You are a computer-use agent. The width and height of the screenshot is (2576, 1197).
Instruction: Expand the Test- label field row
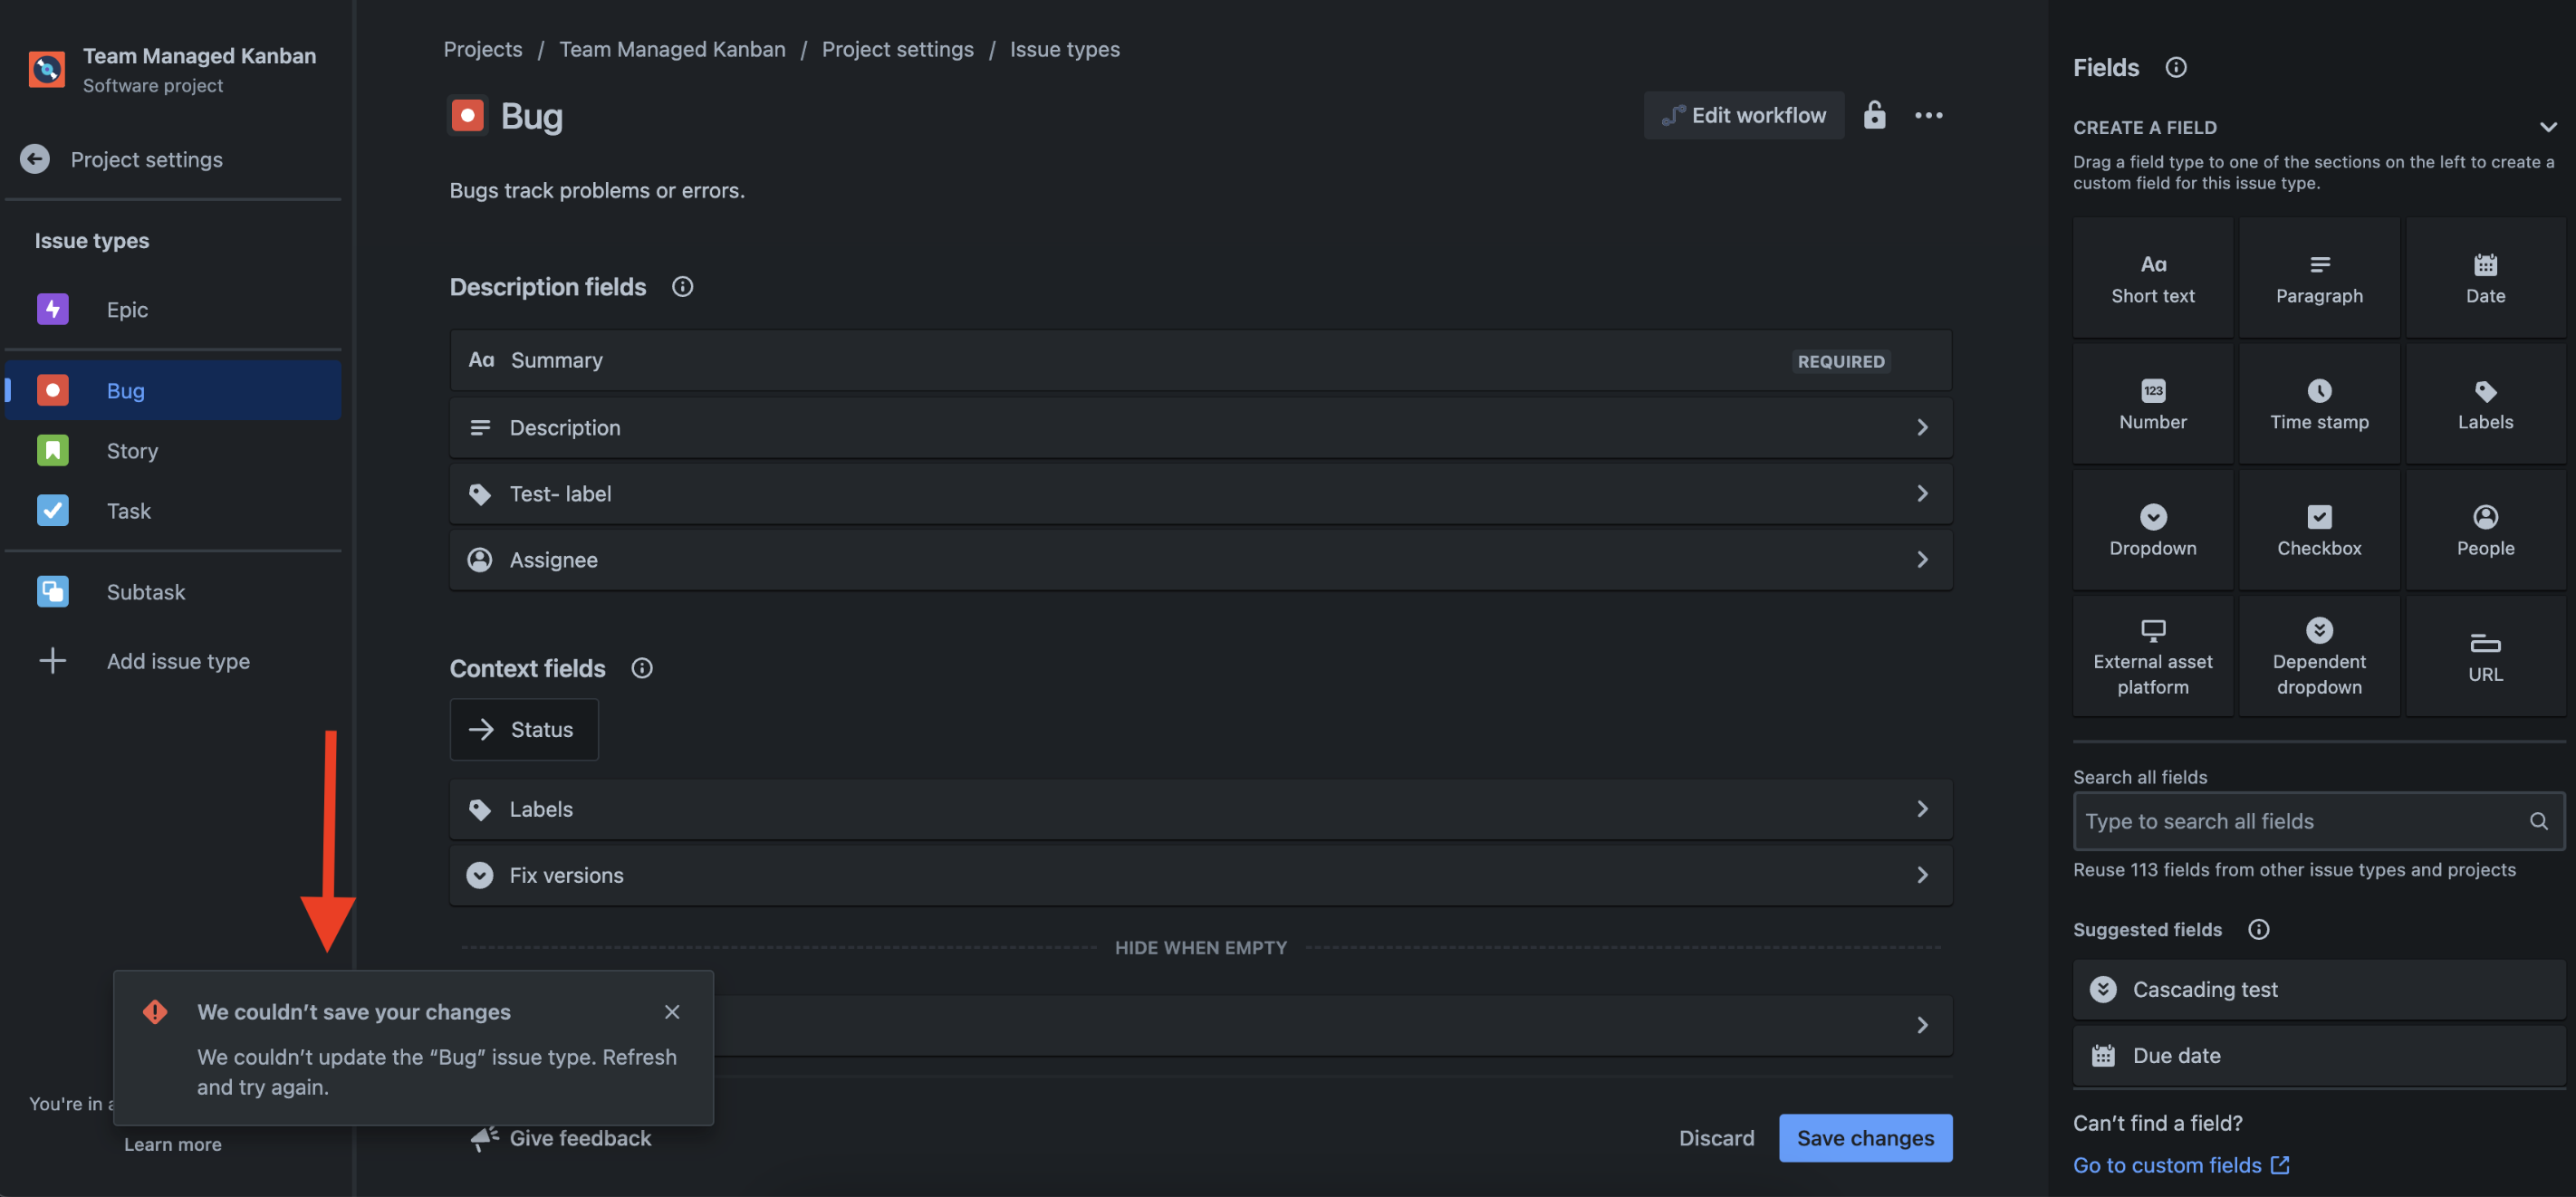(1200, 493)
